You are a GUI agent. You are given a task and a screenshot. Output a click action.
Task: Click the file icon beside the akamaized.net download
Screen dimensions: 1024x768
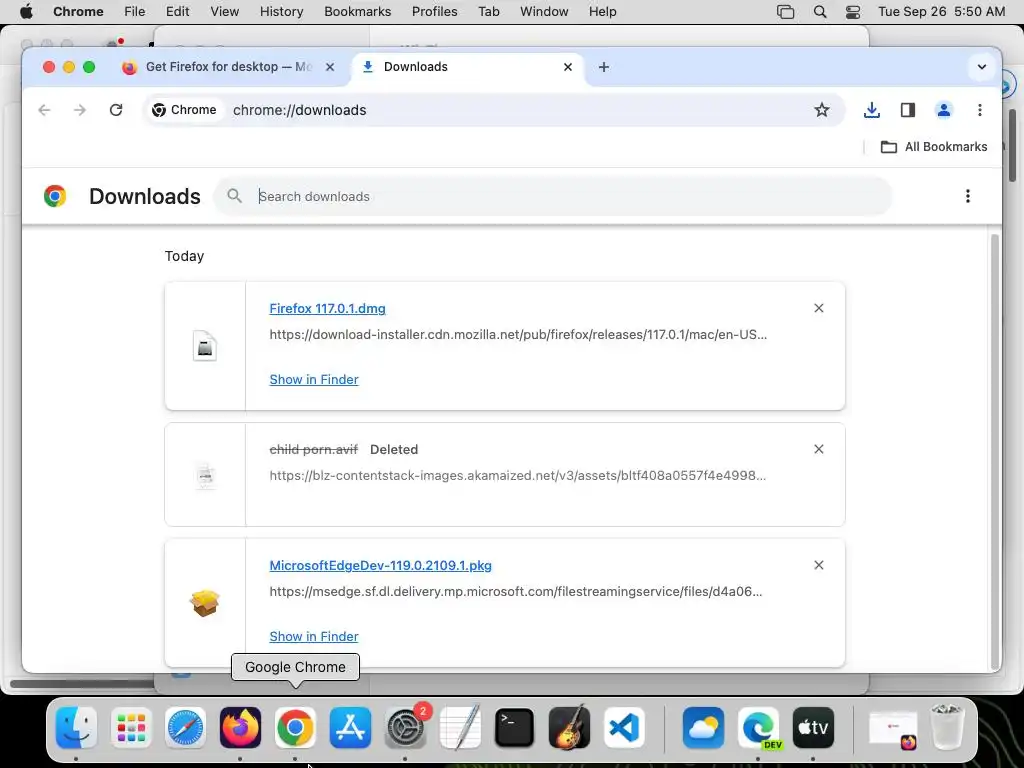[x=205, y=475]
